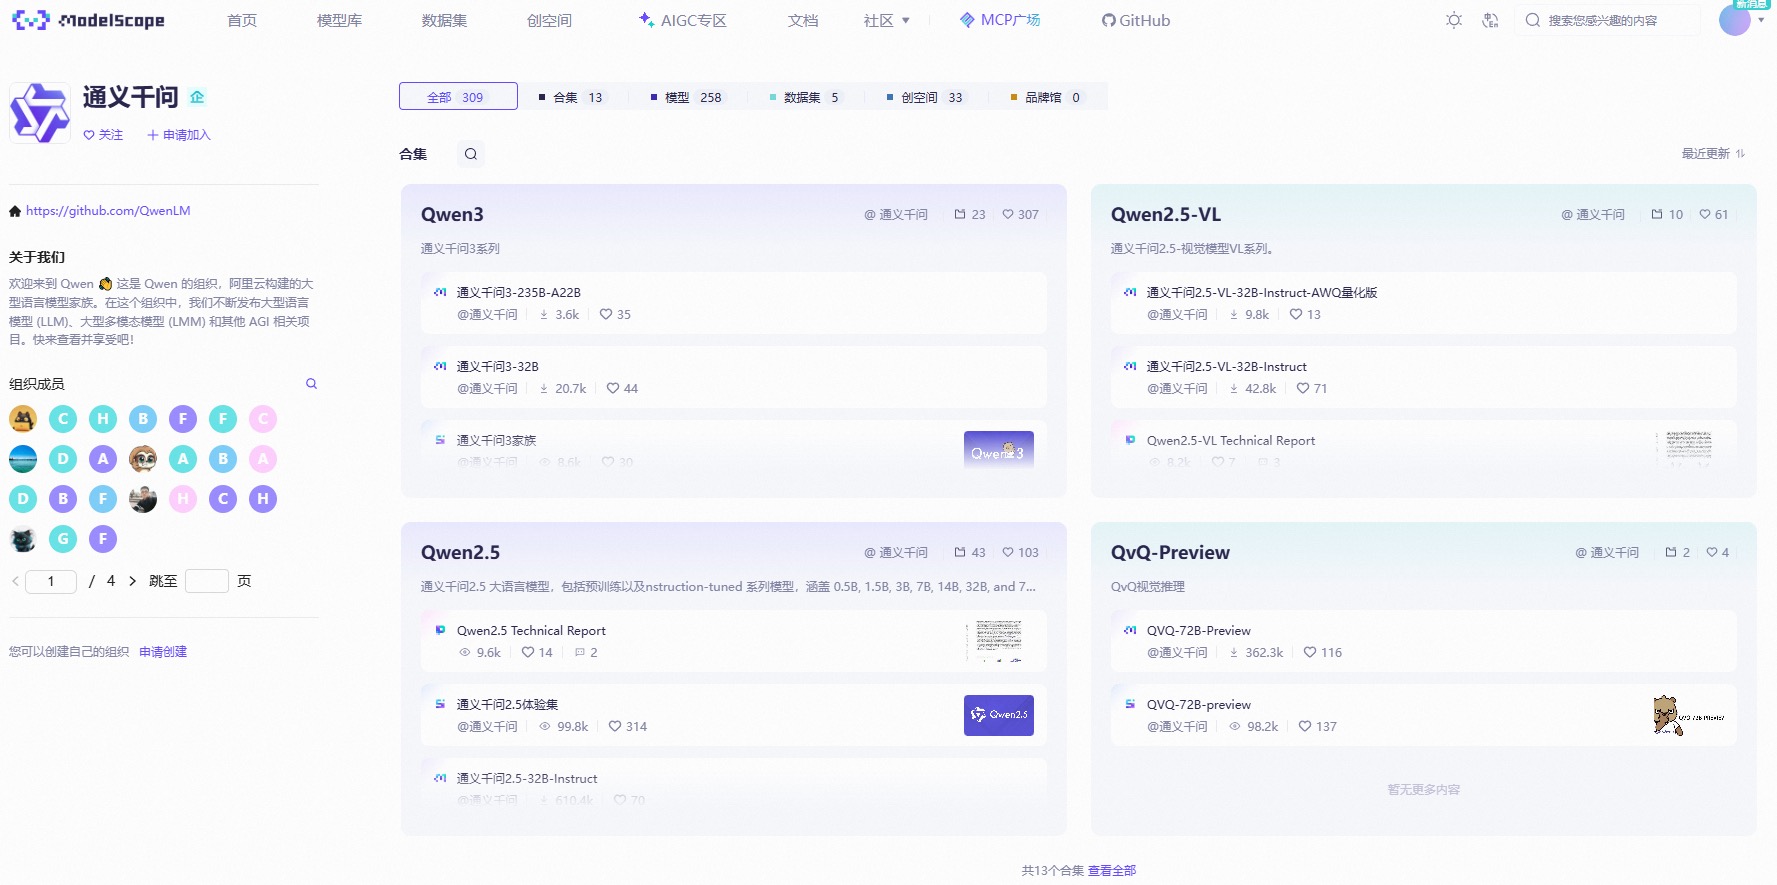Click 申请加入 to request joining
The image size is (1777, 885).
click(179, 135)
